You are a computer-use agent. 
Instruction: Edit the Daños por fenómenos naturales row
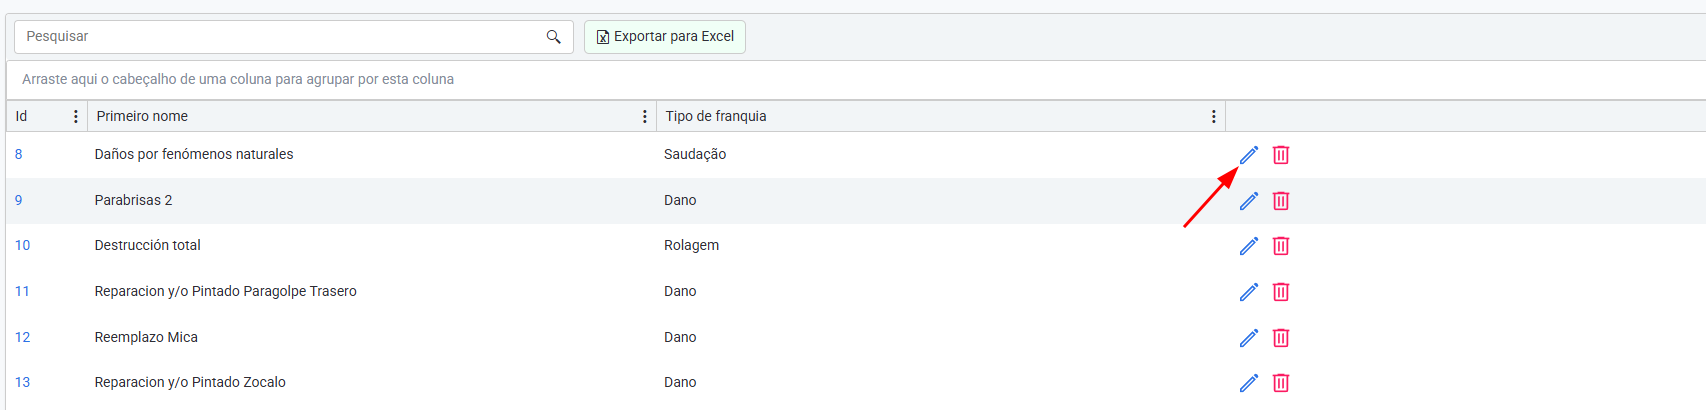pyautogui.click(x=1249, y=155)
